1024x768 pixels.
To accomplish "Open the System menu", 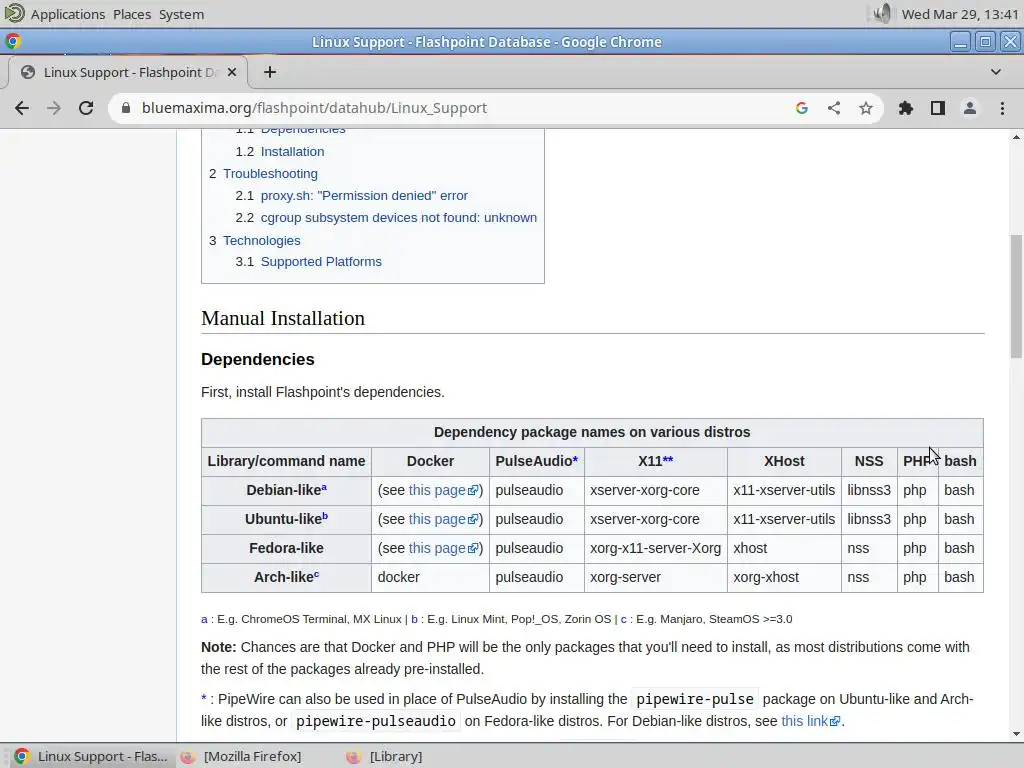I will pyautogui.click(x=182, y=14).
